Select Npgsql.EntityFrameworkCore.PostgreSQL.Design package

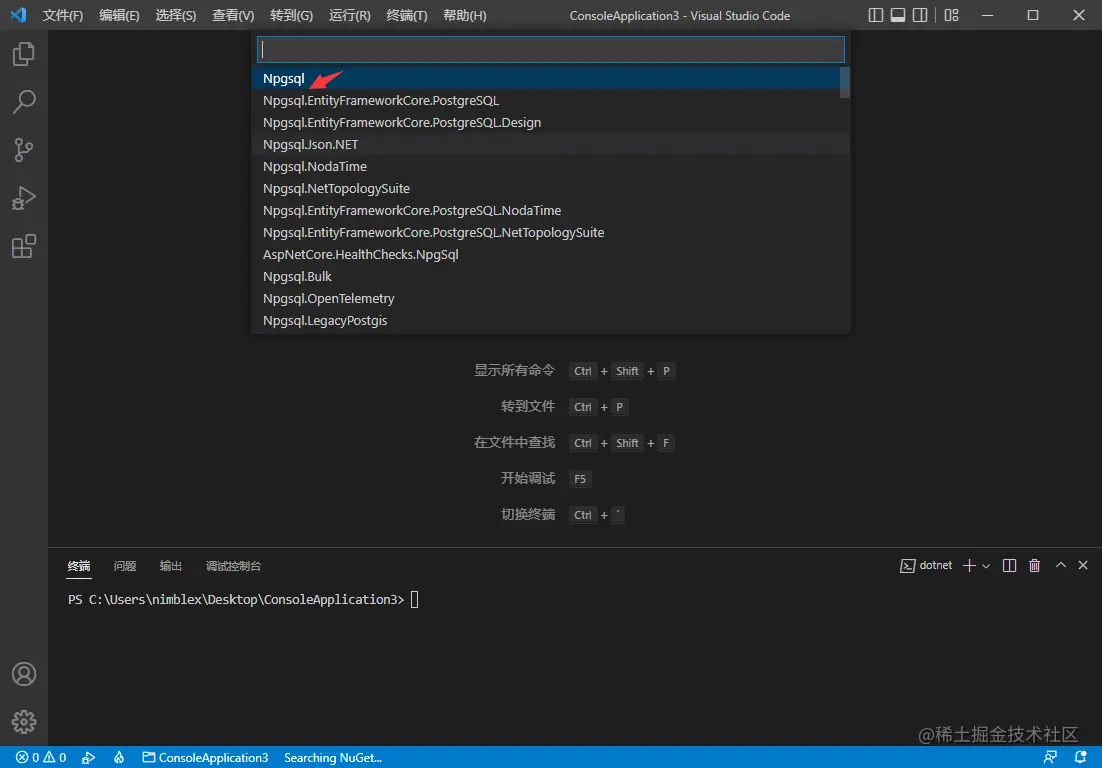point(546,122)
